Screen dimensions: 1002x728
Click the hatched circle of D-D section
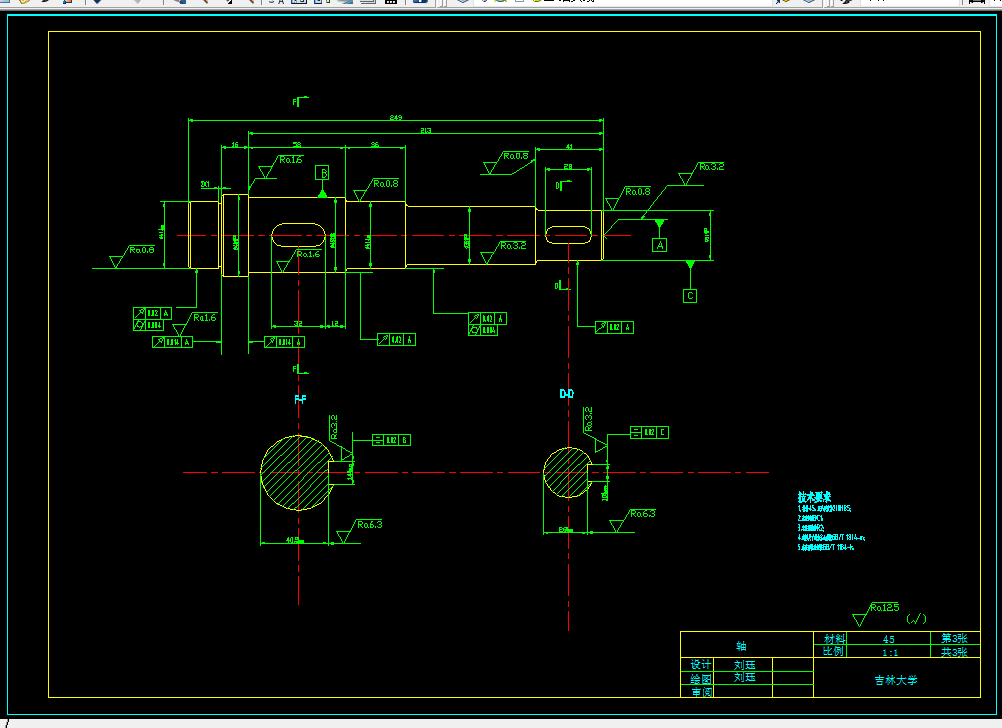click(x=567, y=473)
